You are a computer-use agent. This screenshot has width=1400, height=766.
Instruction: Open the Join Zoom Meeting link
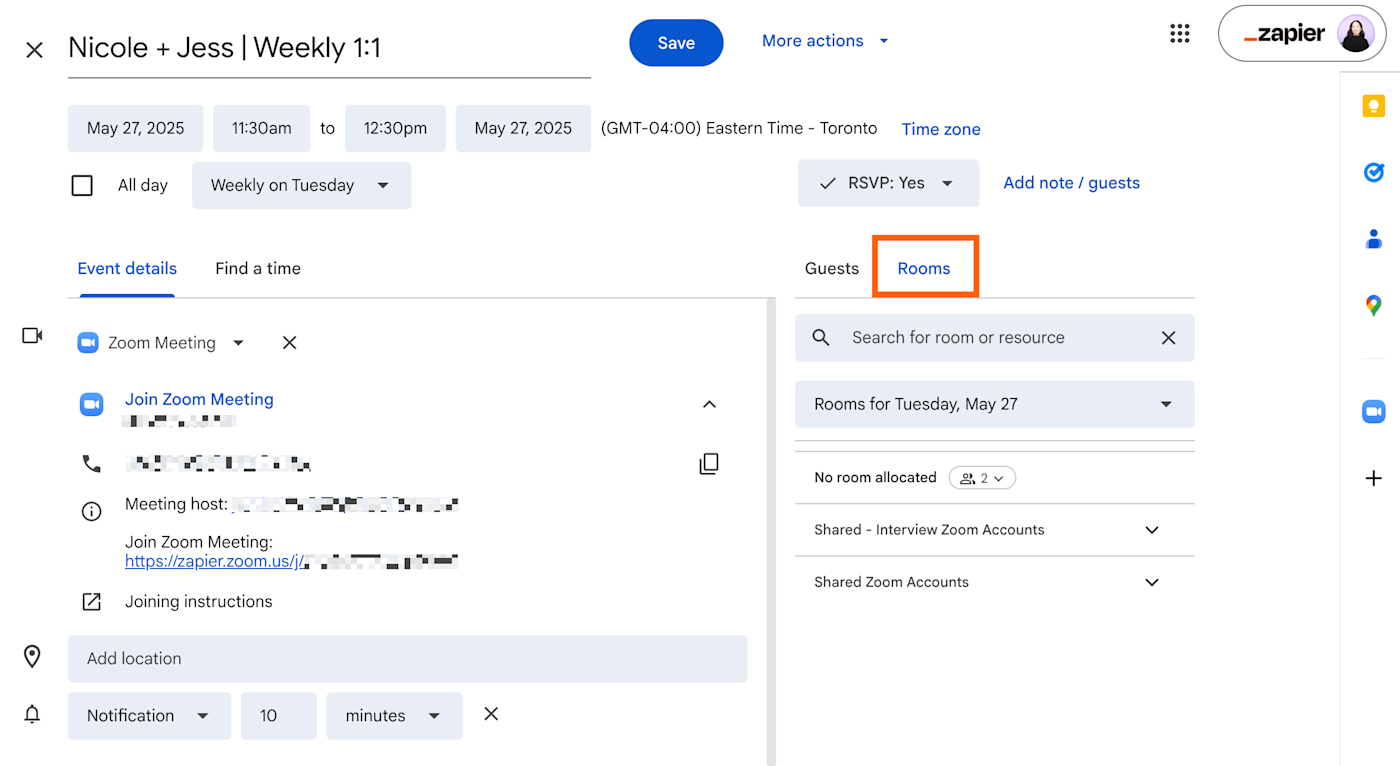[199, 399]
